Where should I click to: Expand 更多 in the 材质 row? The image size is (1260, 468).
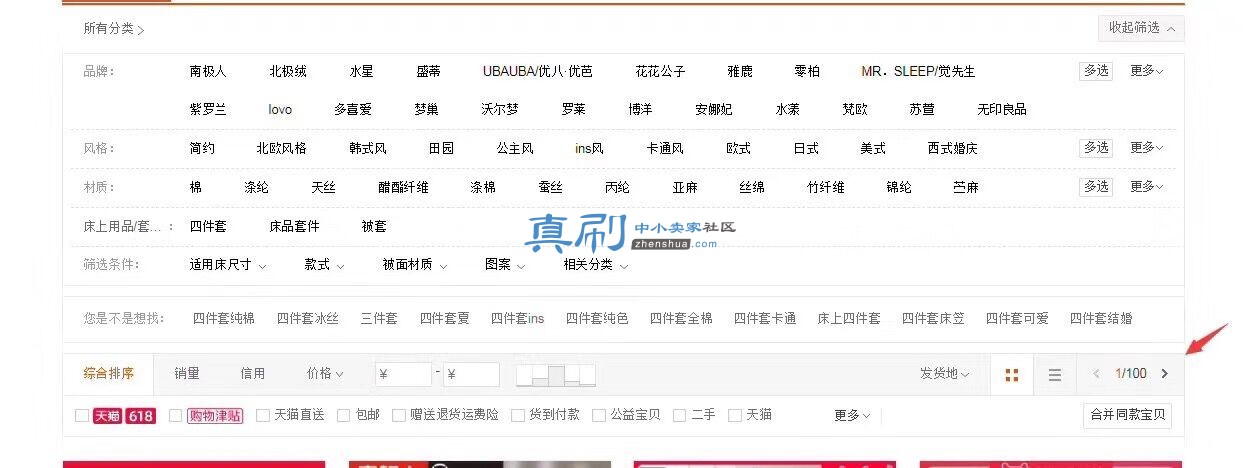[1147, 187]
